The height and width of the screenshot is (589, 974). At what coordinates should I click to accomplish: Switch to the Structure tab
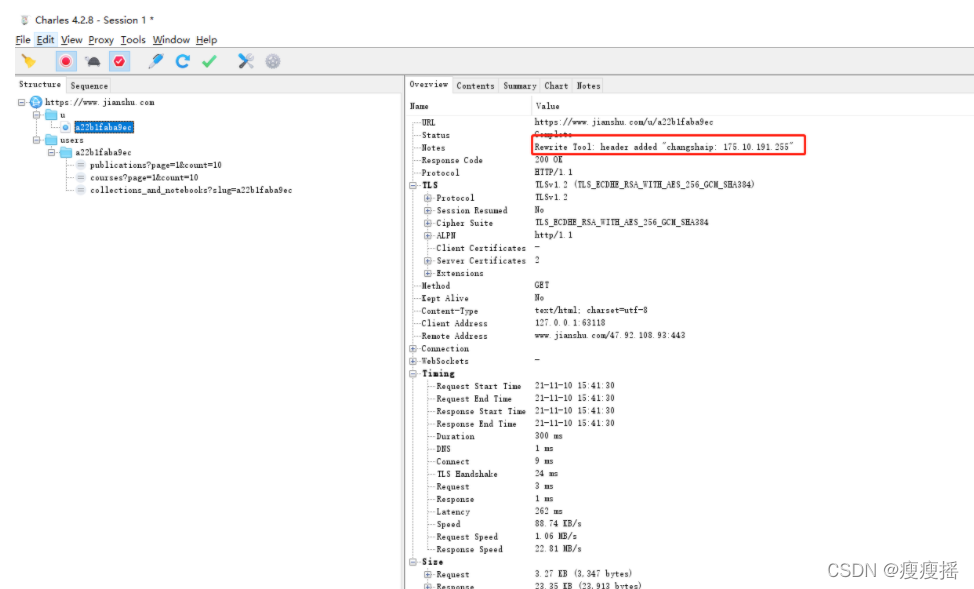[40, 84]
